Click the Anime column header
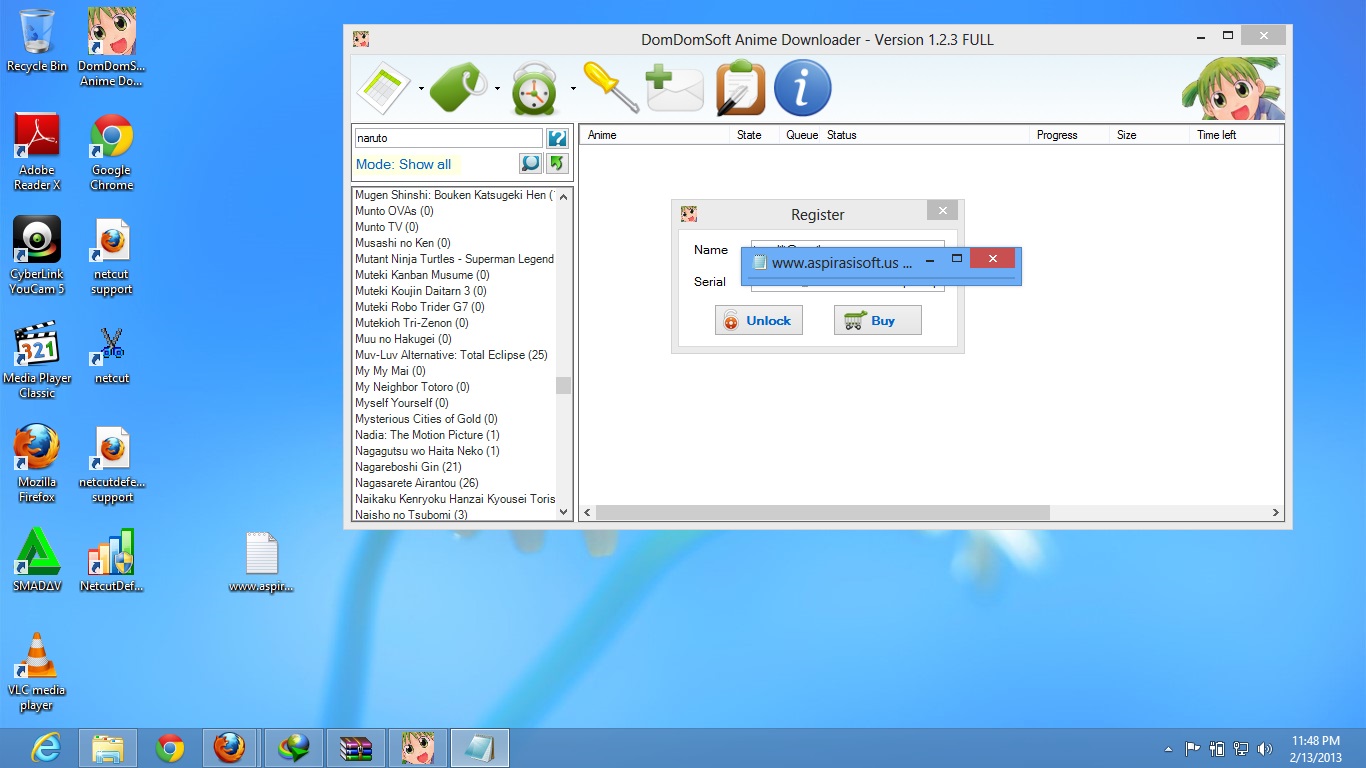This screenshot has height=768, width=1366. [x=655, y=135]
